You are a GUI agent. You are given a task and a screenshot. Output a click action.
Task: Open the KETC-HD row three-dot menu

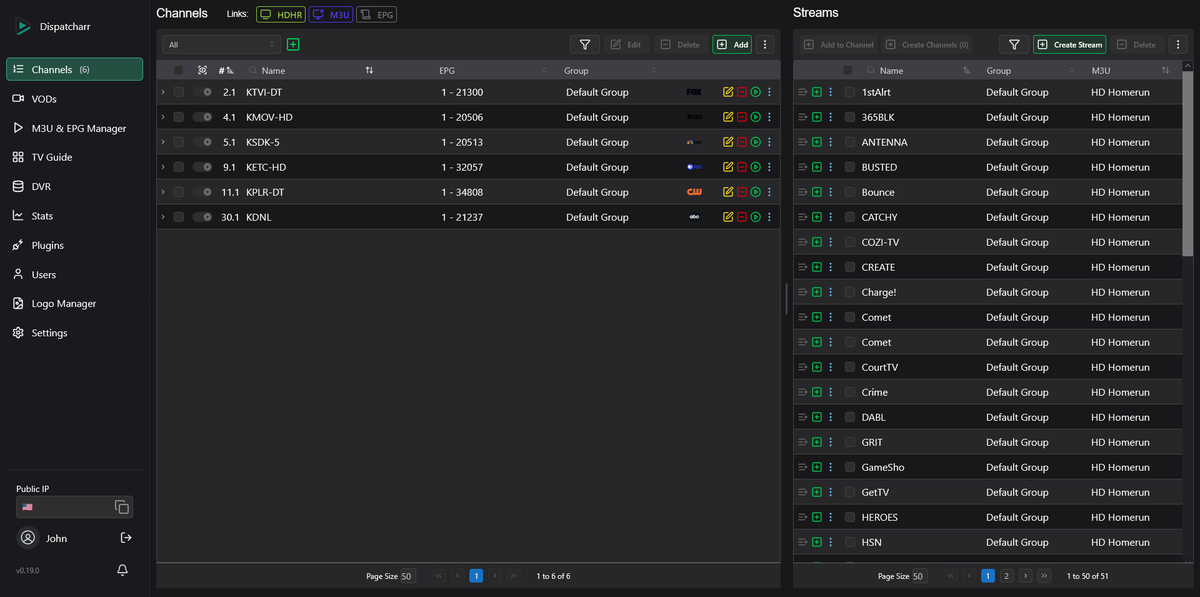tap(769, 167)
